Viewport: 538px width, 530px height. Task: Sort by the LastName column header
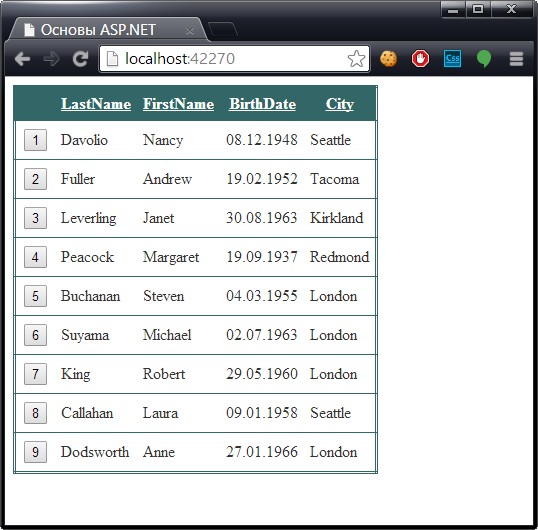coord(96,104)
